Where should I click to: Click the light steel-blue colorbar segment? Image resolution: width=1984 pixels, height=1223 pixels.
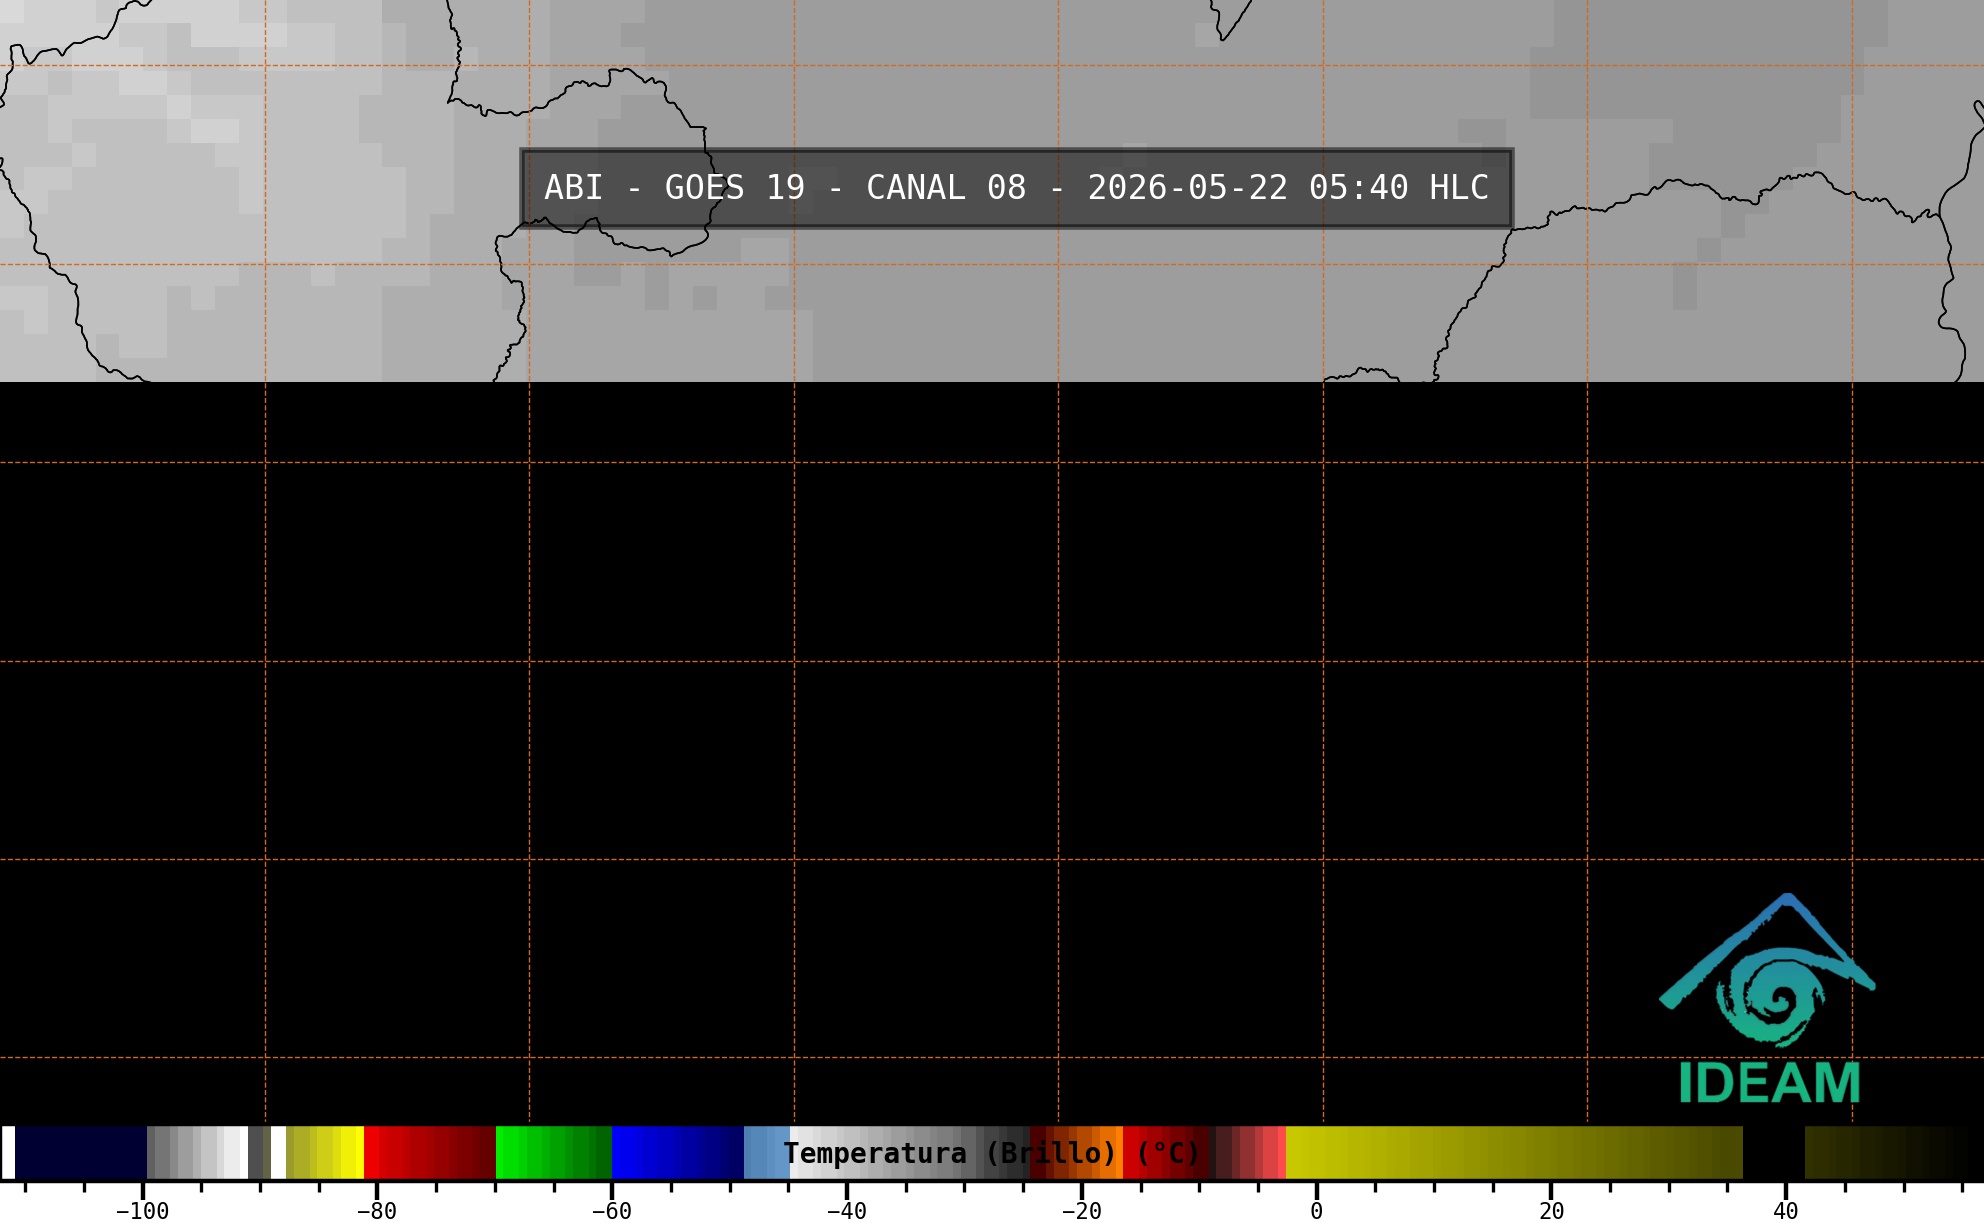click(767, 1152)
